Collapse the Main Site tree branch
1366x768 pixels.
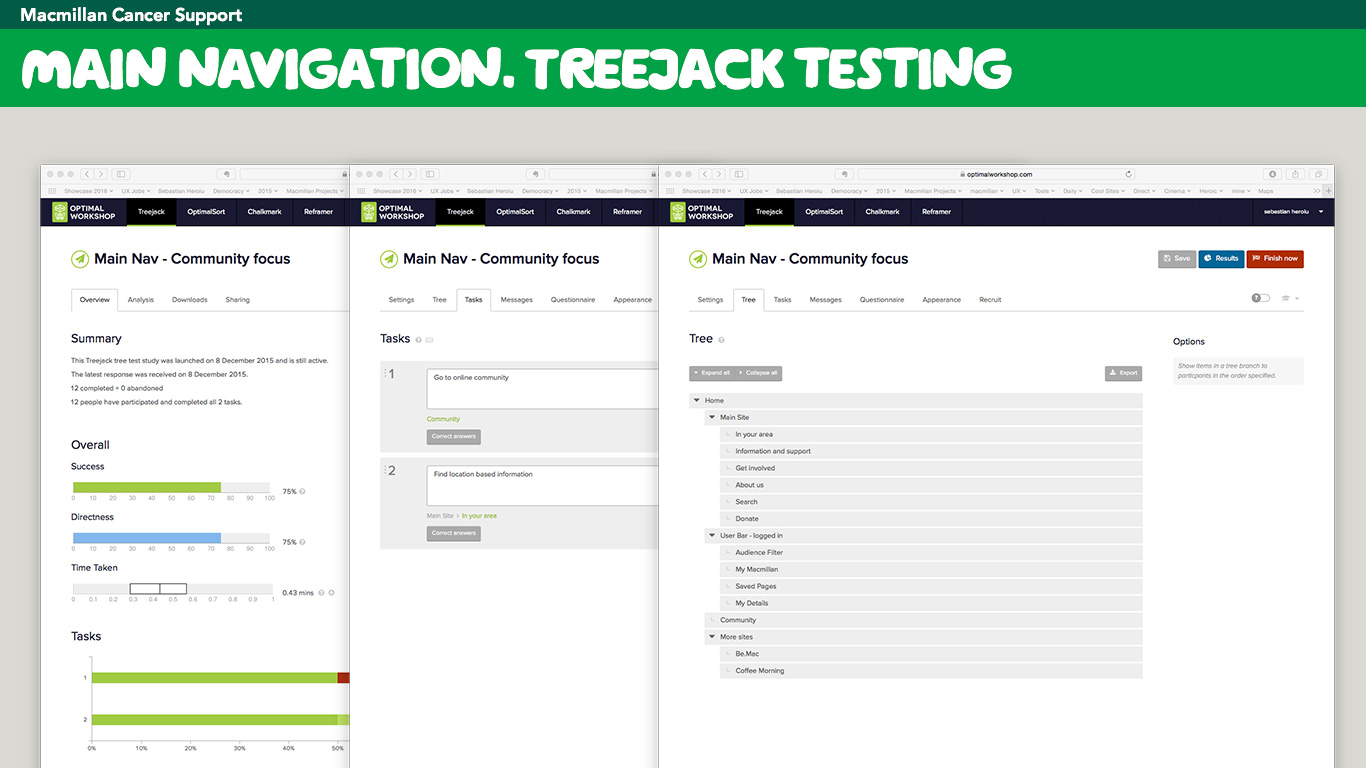[711, 417]
